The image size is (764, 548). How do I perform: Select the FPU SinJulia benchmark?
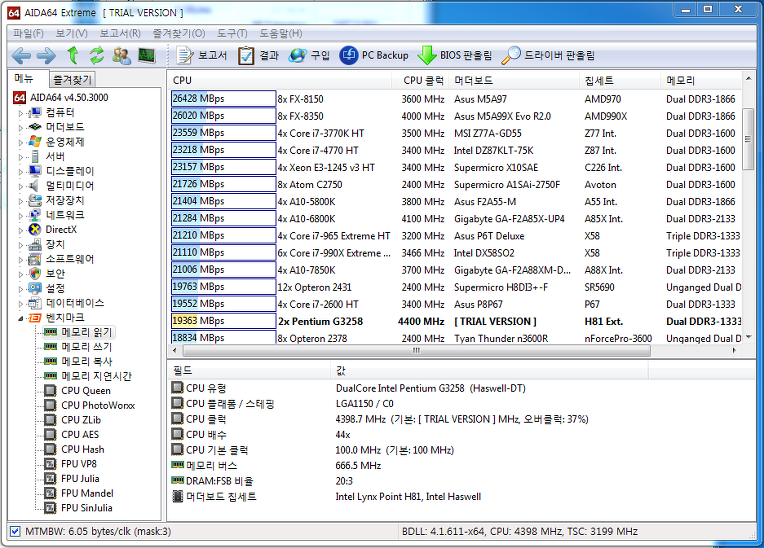point(87,508)
